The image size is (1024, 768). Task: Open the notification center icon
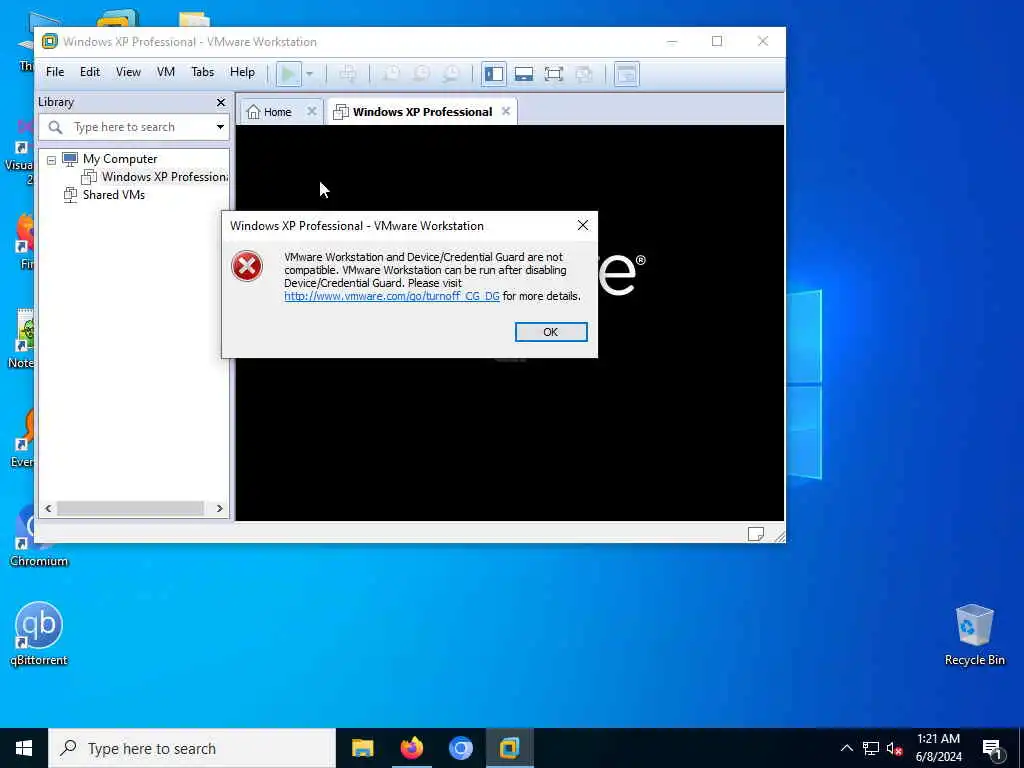tap(992, 748)
